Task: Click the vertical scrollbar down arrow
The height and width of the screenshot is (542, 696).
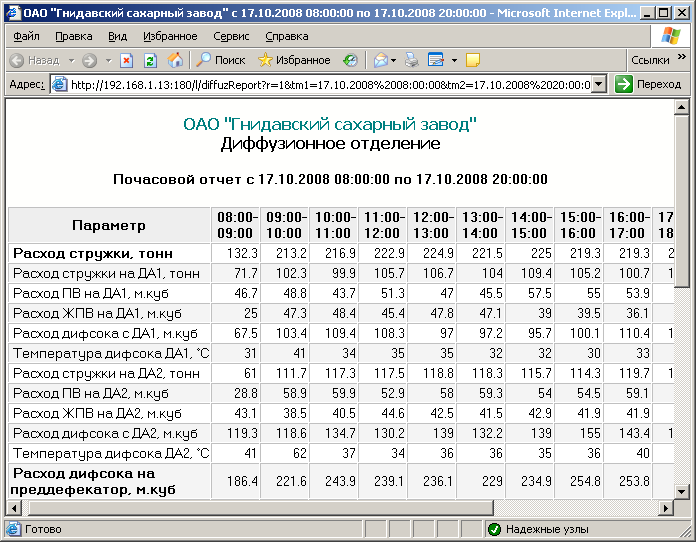Action: tap(685, 489)
